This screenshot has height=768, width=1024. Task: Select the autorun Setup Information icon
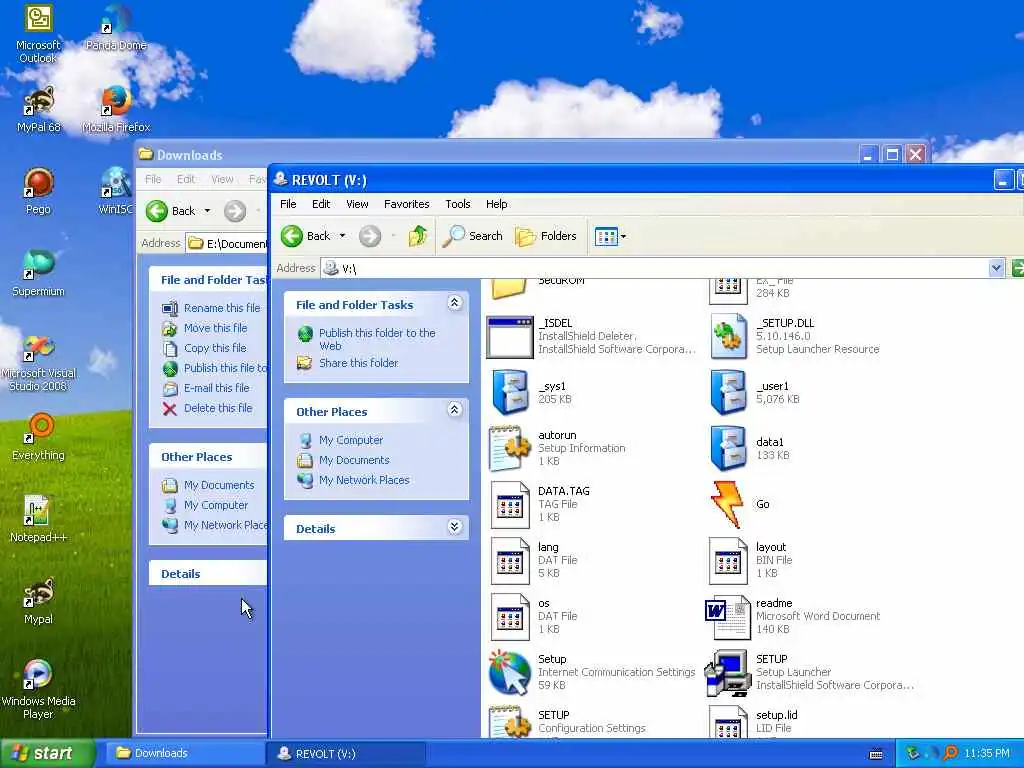click(510, 448)
